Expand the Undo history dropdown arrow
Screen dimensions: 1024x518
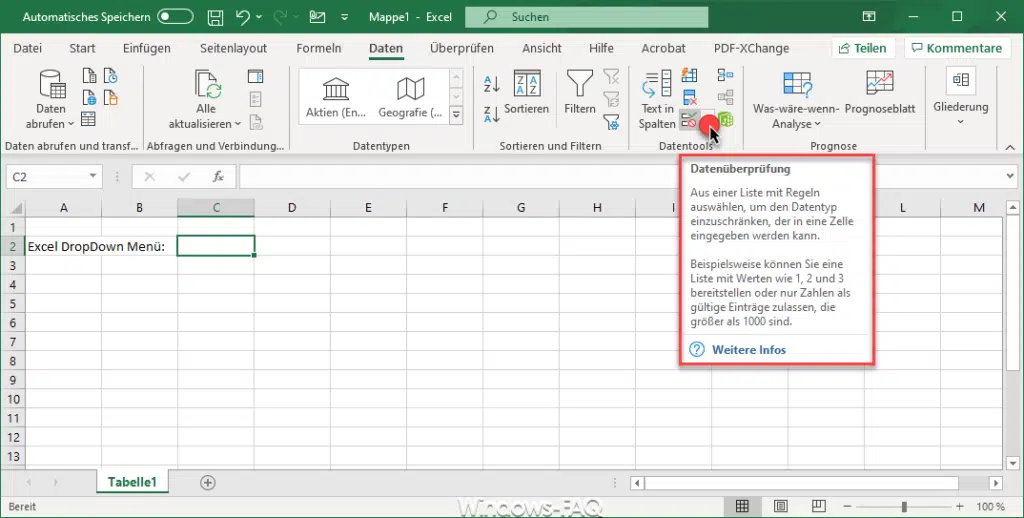click(259, 17)
